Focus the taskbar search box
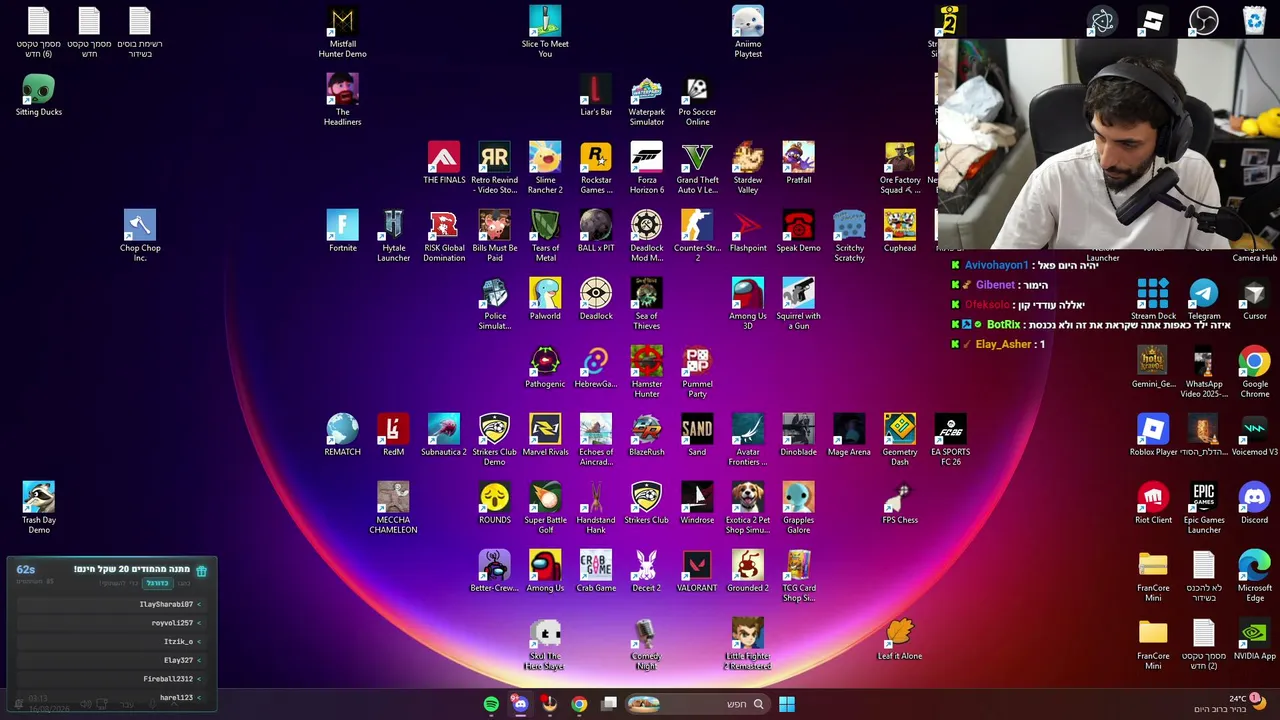This screenshot has width=1280, height=720. coord(696,704)
